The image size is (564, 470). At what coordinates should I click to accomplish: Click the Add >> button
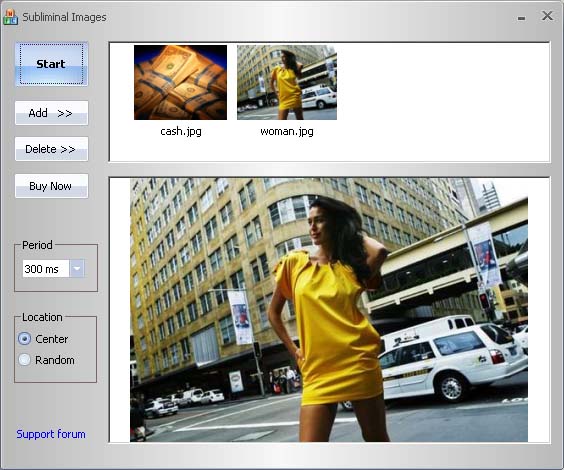click(51, 113)
